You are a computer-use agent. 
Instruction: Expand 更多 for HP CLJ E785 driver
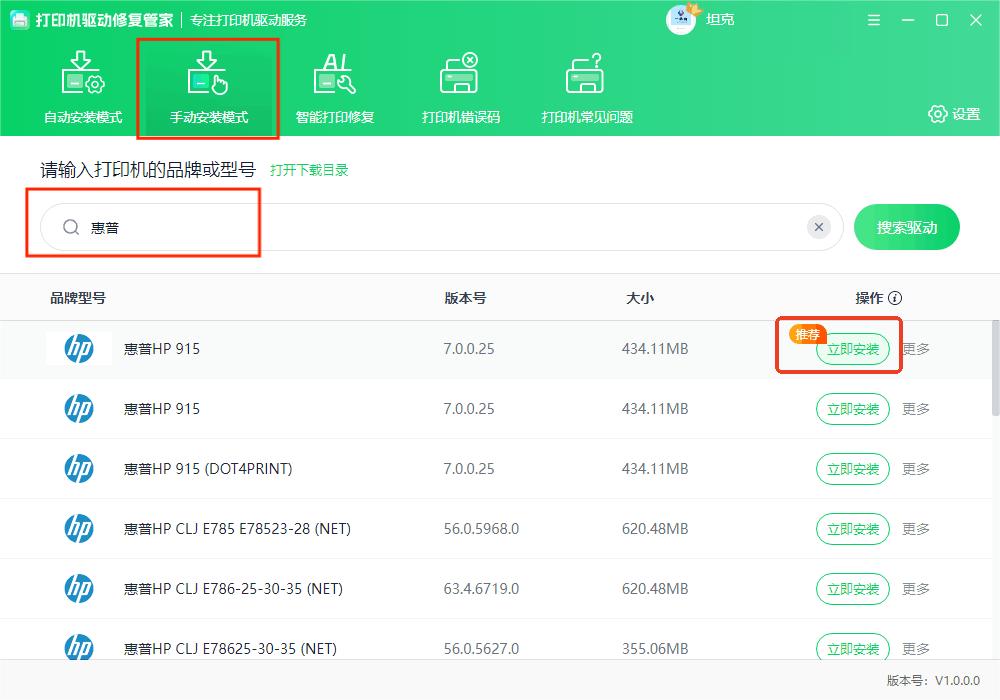917,528
